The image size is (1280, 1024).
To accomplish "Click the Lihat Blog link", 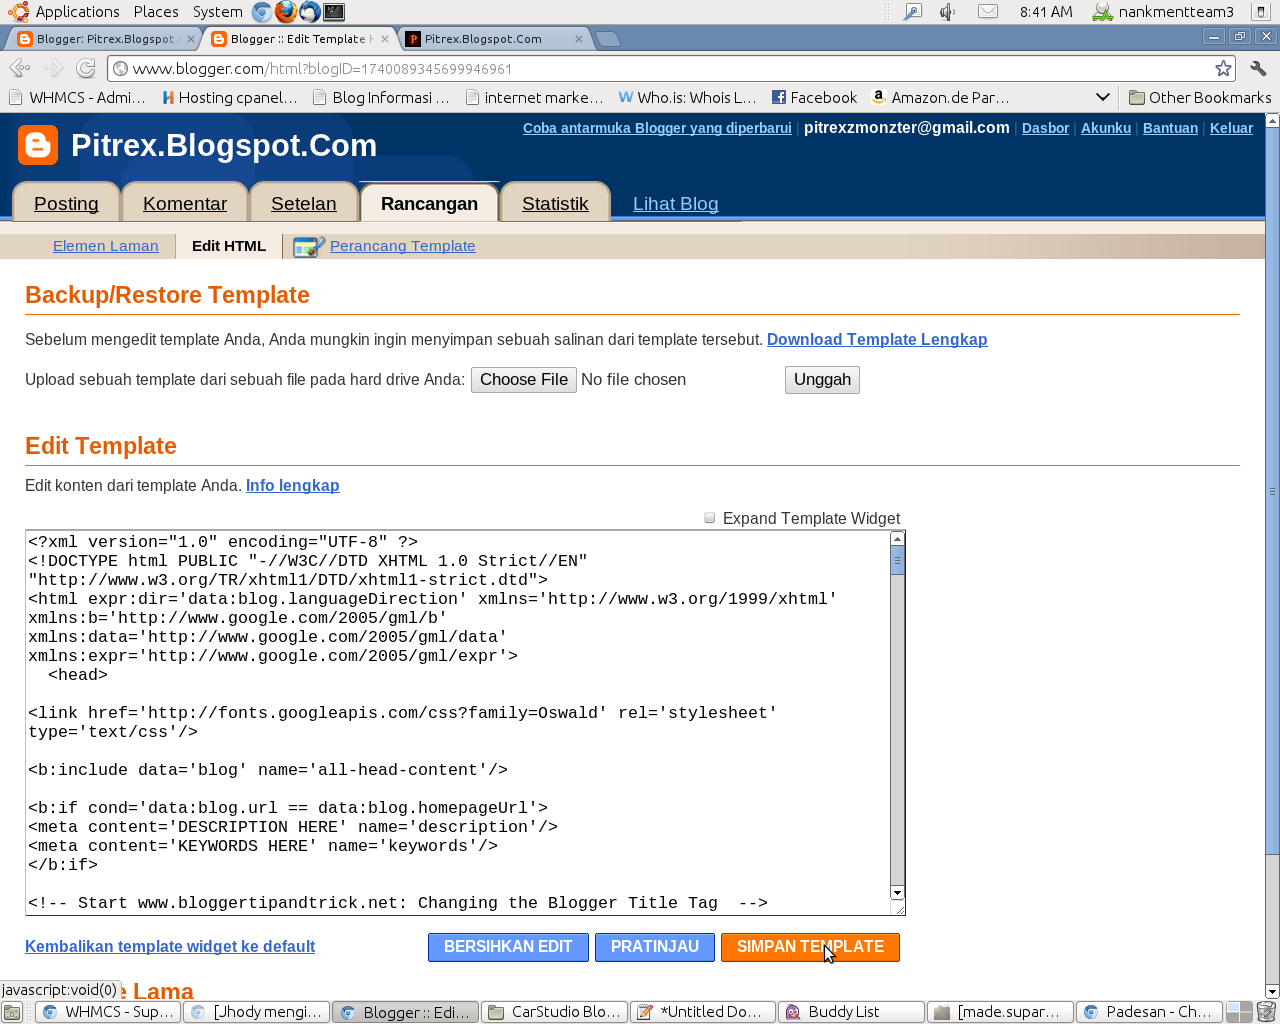I will [676, 203].
